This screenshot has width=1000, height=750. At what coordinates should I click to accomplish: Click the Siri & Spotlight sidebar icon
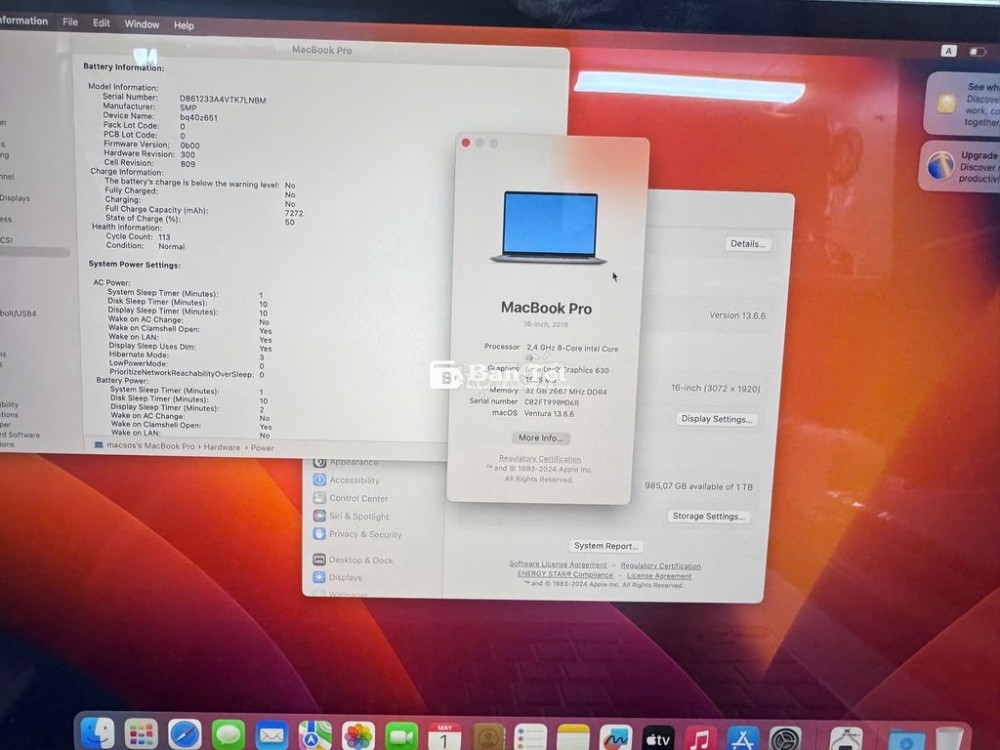click(x=320, y=515)
